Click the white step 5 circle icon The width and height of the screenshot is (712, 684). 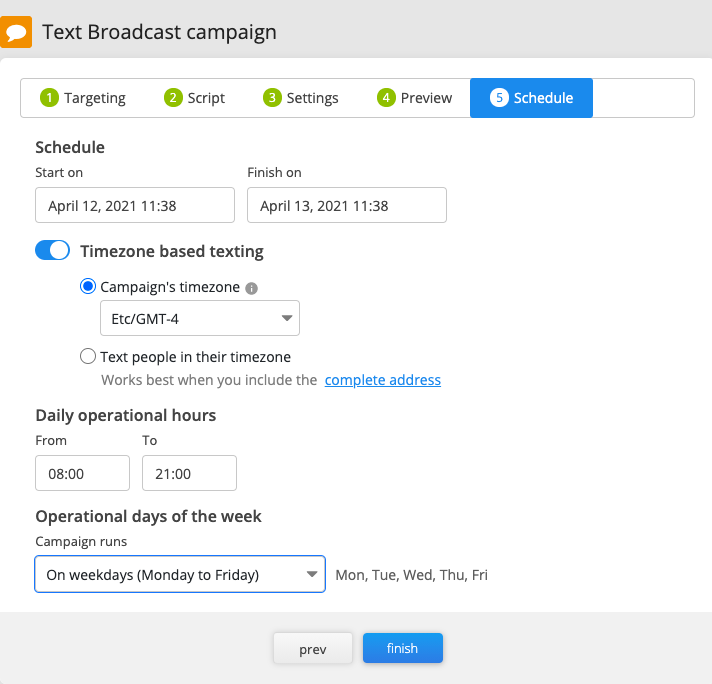pyautogui.click(x=499, y=98)
